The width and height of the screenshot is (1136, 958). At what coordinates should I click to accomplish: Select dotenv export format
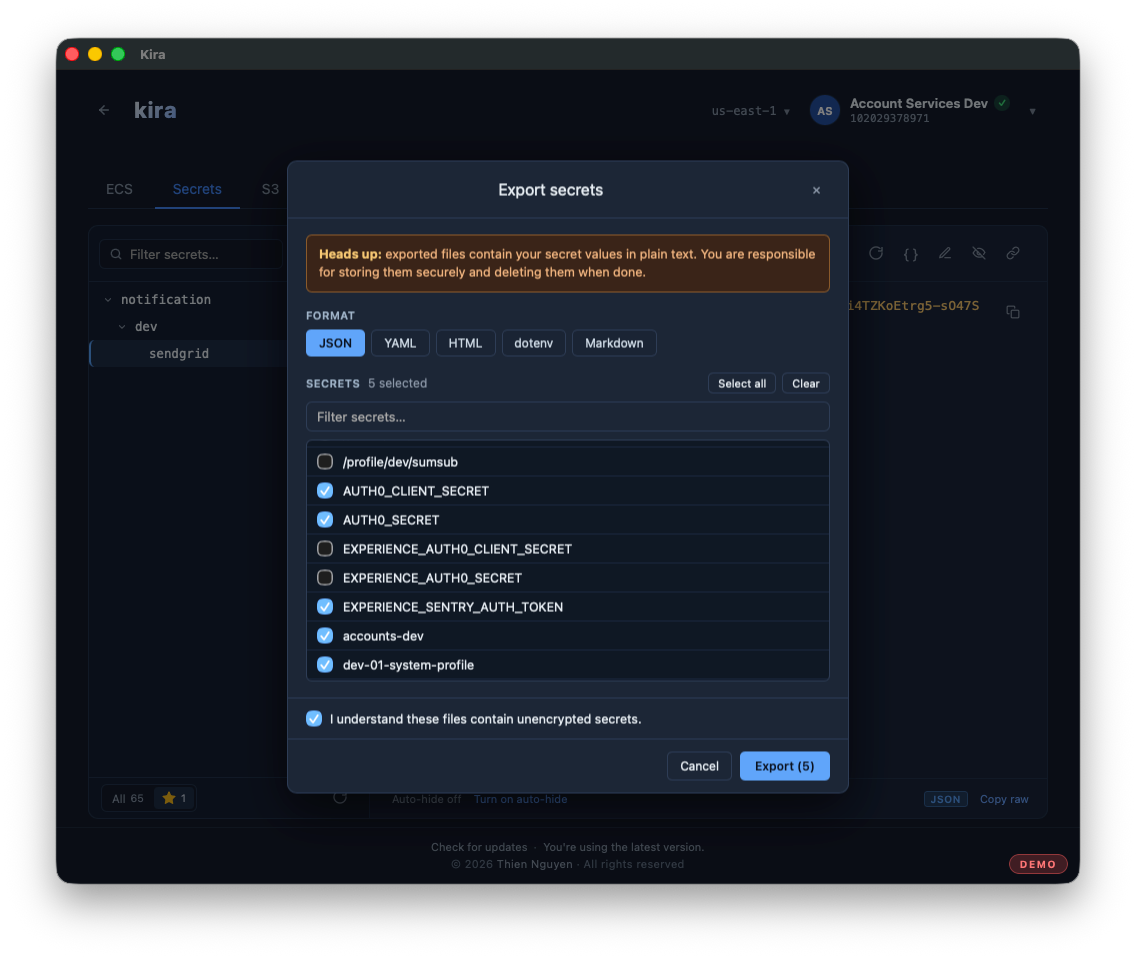tap(533, 343)
